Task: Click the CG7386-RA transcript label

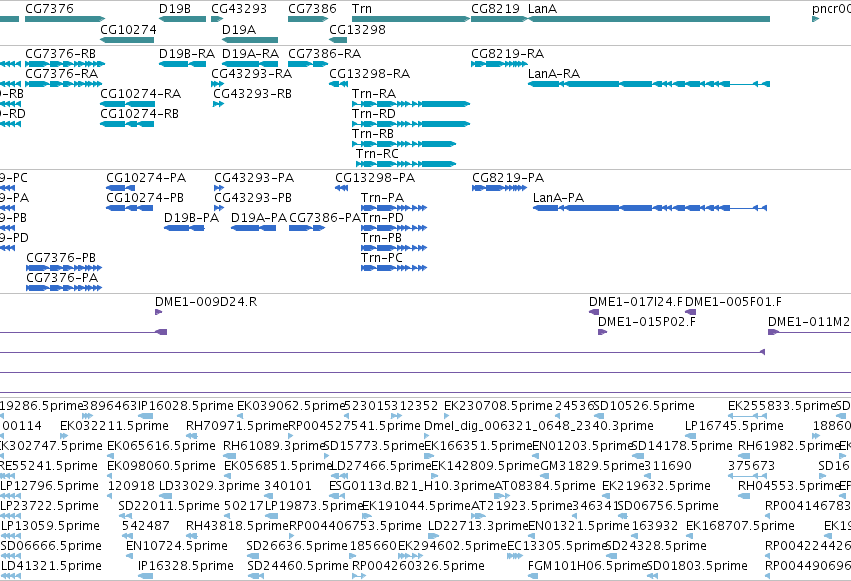Action: (x=325, y=54)
